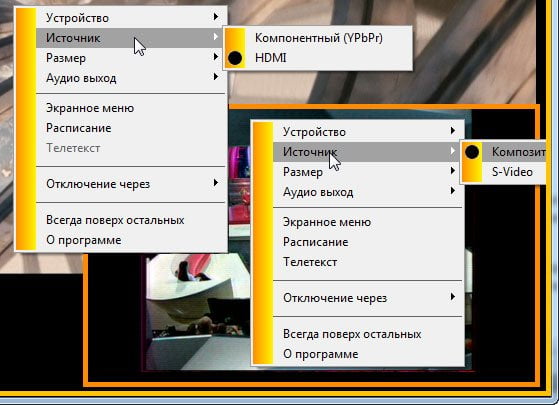Open О программе in upper-left menu
Viewport: 559px width, 405px height.
tap(131, 240)
